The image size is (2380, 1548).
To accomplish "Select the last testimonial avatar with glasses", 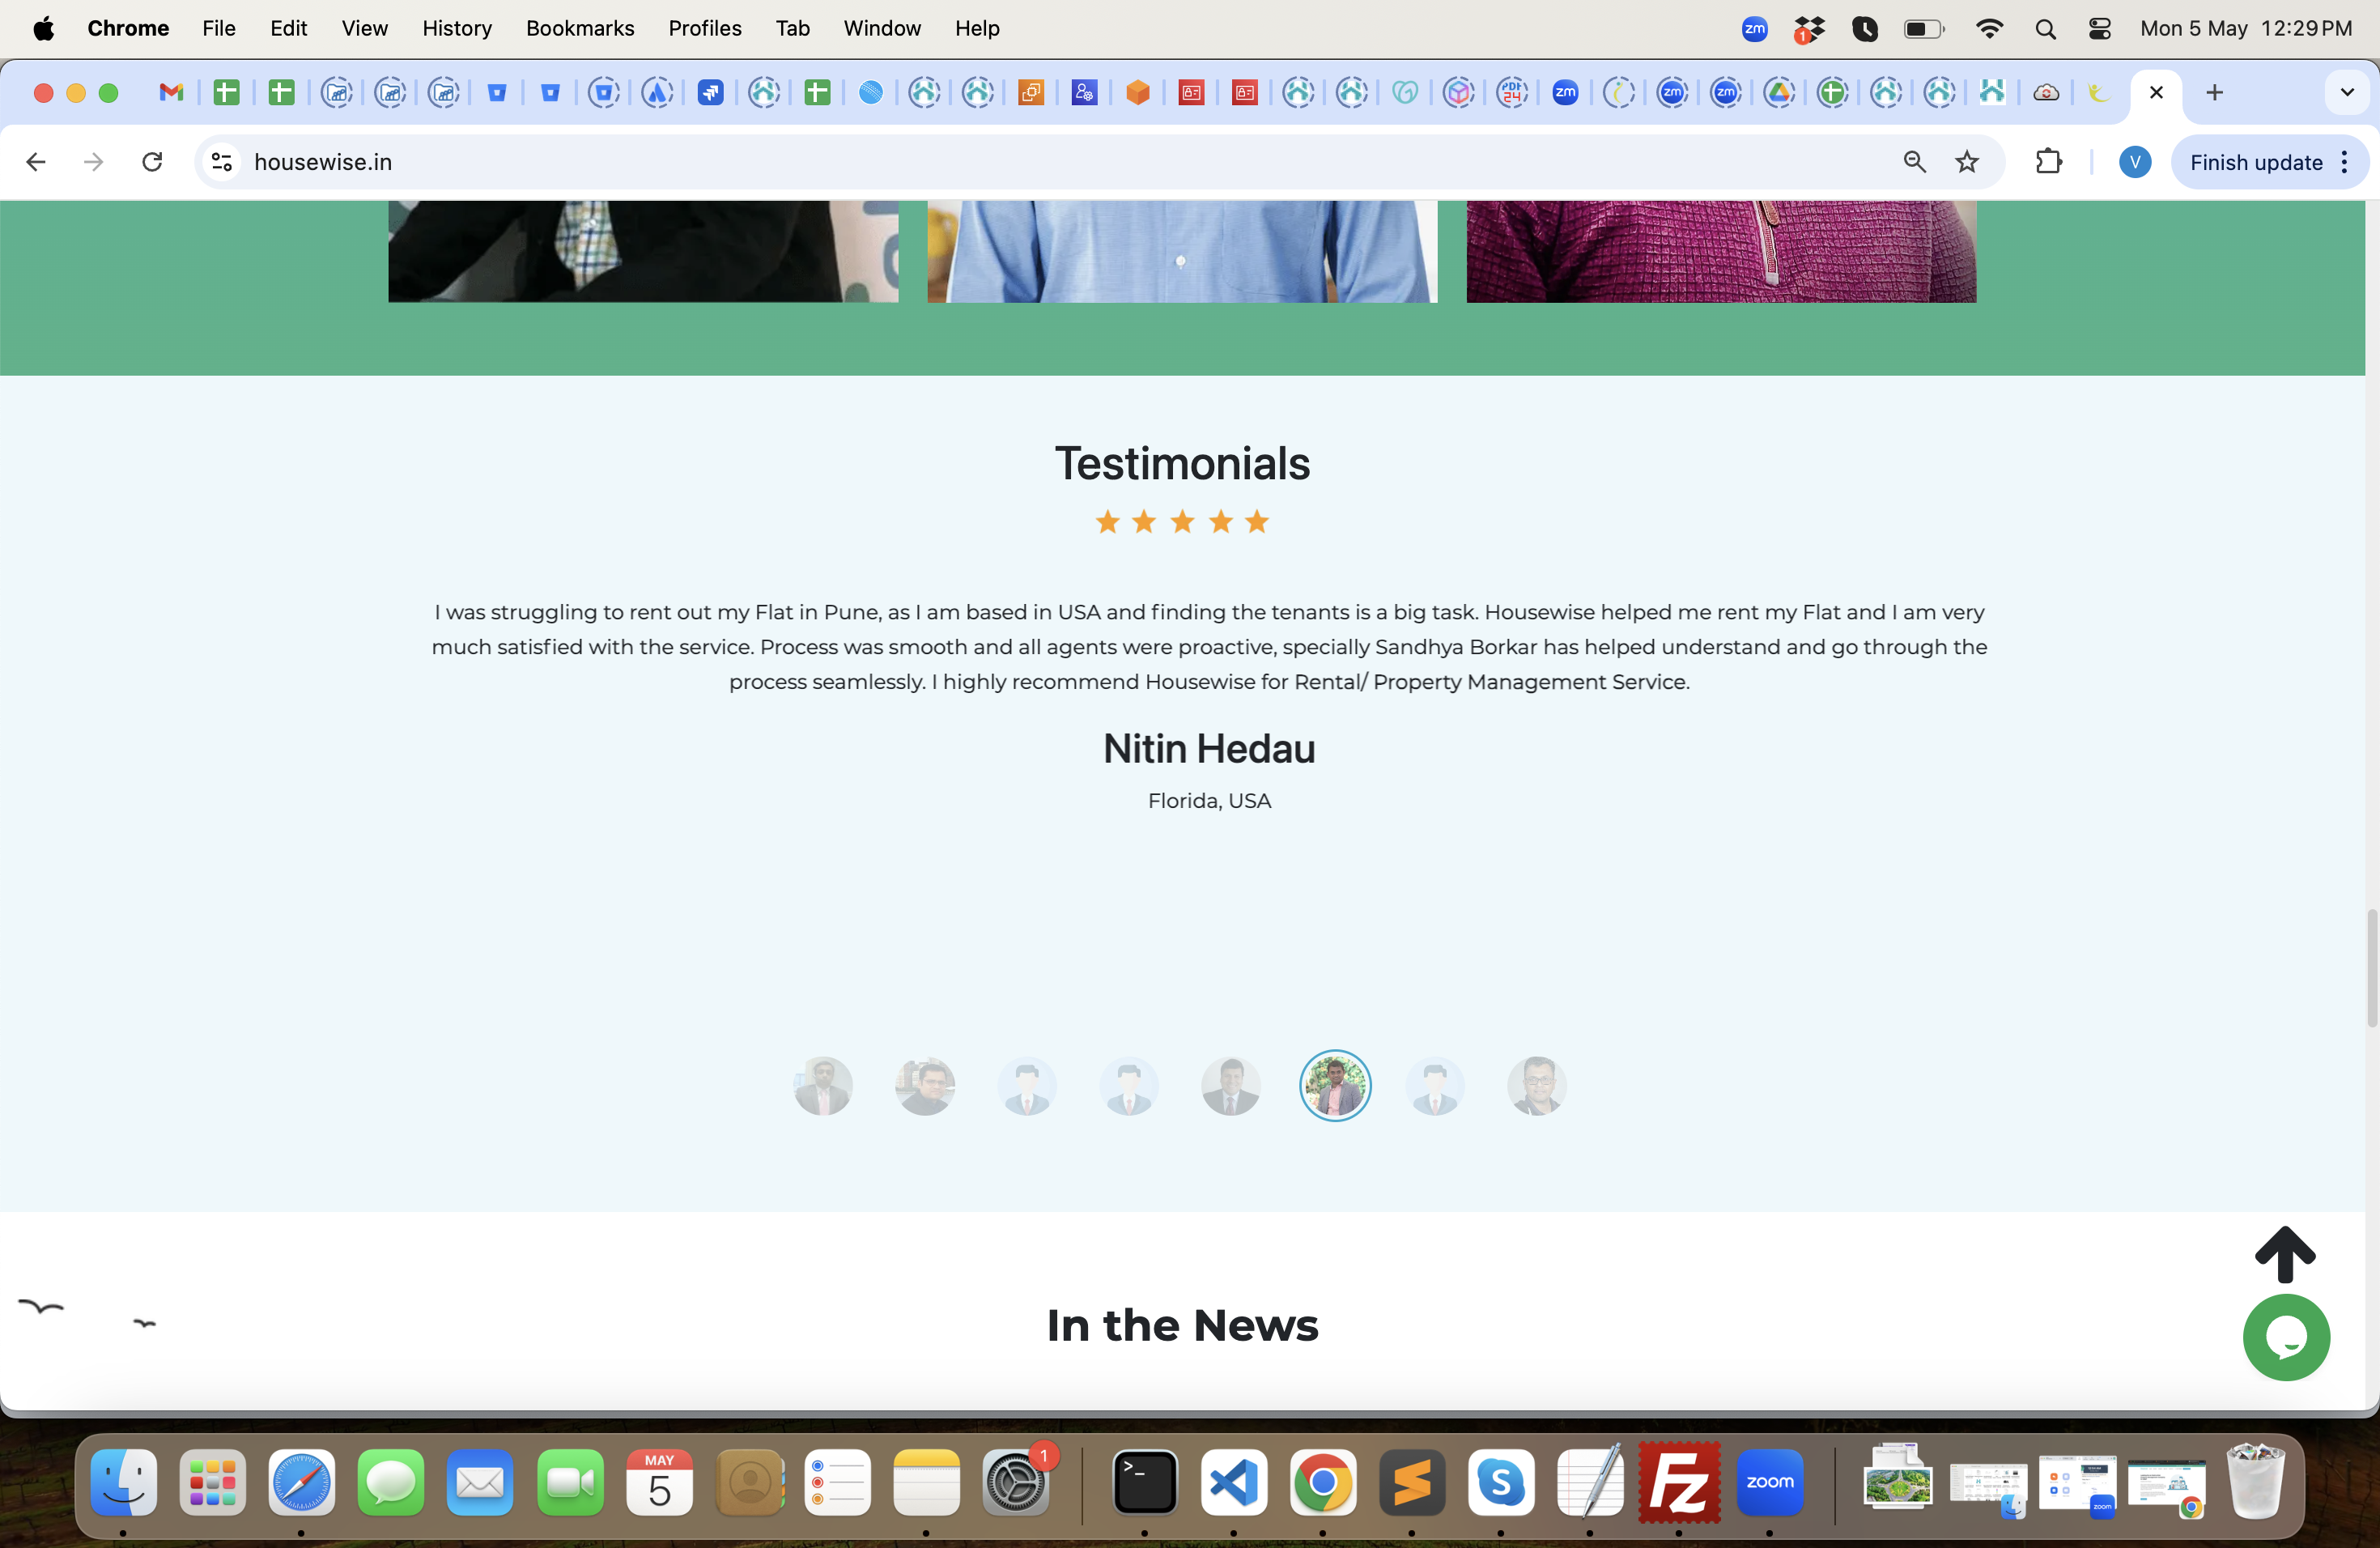I will [x=1537, y=1086].
